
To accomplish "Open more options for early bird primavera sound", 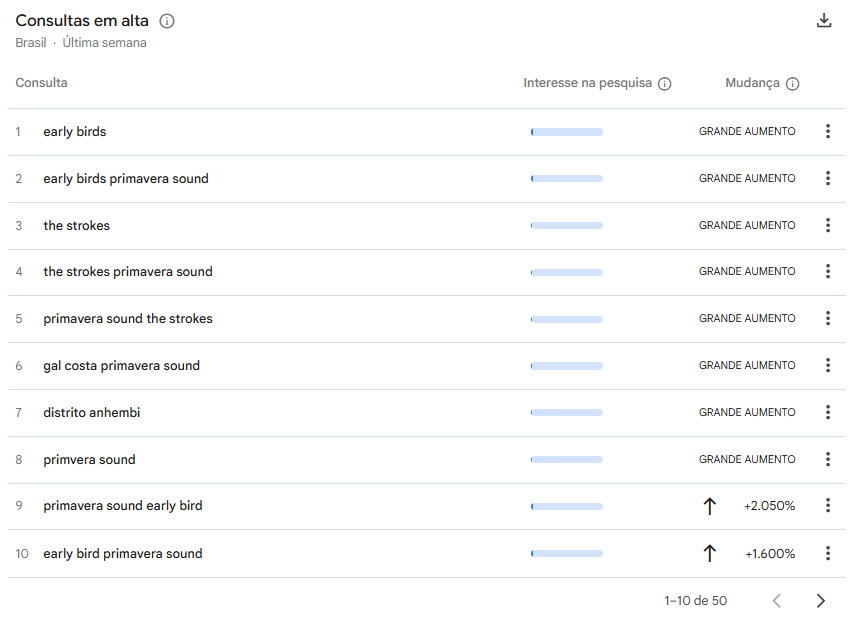I will (x=828, y=553).
